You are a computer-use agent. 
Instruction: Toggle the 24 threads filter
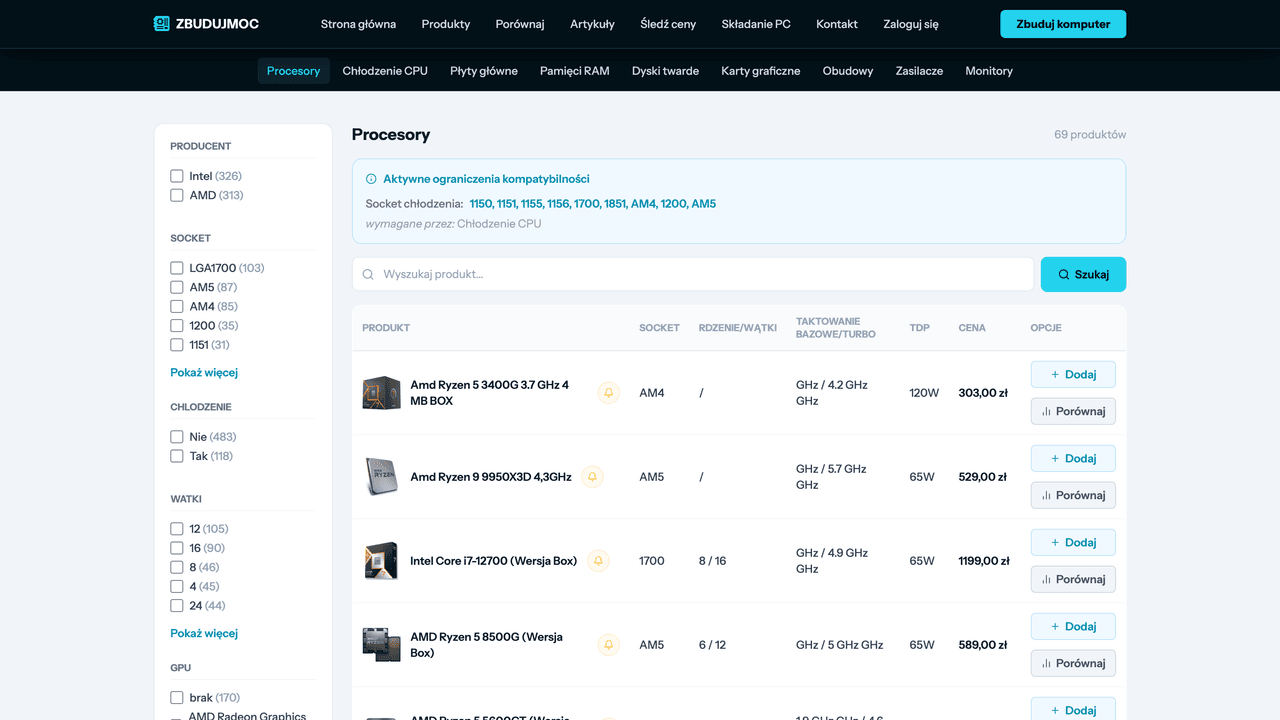(x=177, y=606)
